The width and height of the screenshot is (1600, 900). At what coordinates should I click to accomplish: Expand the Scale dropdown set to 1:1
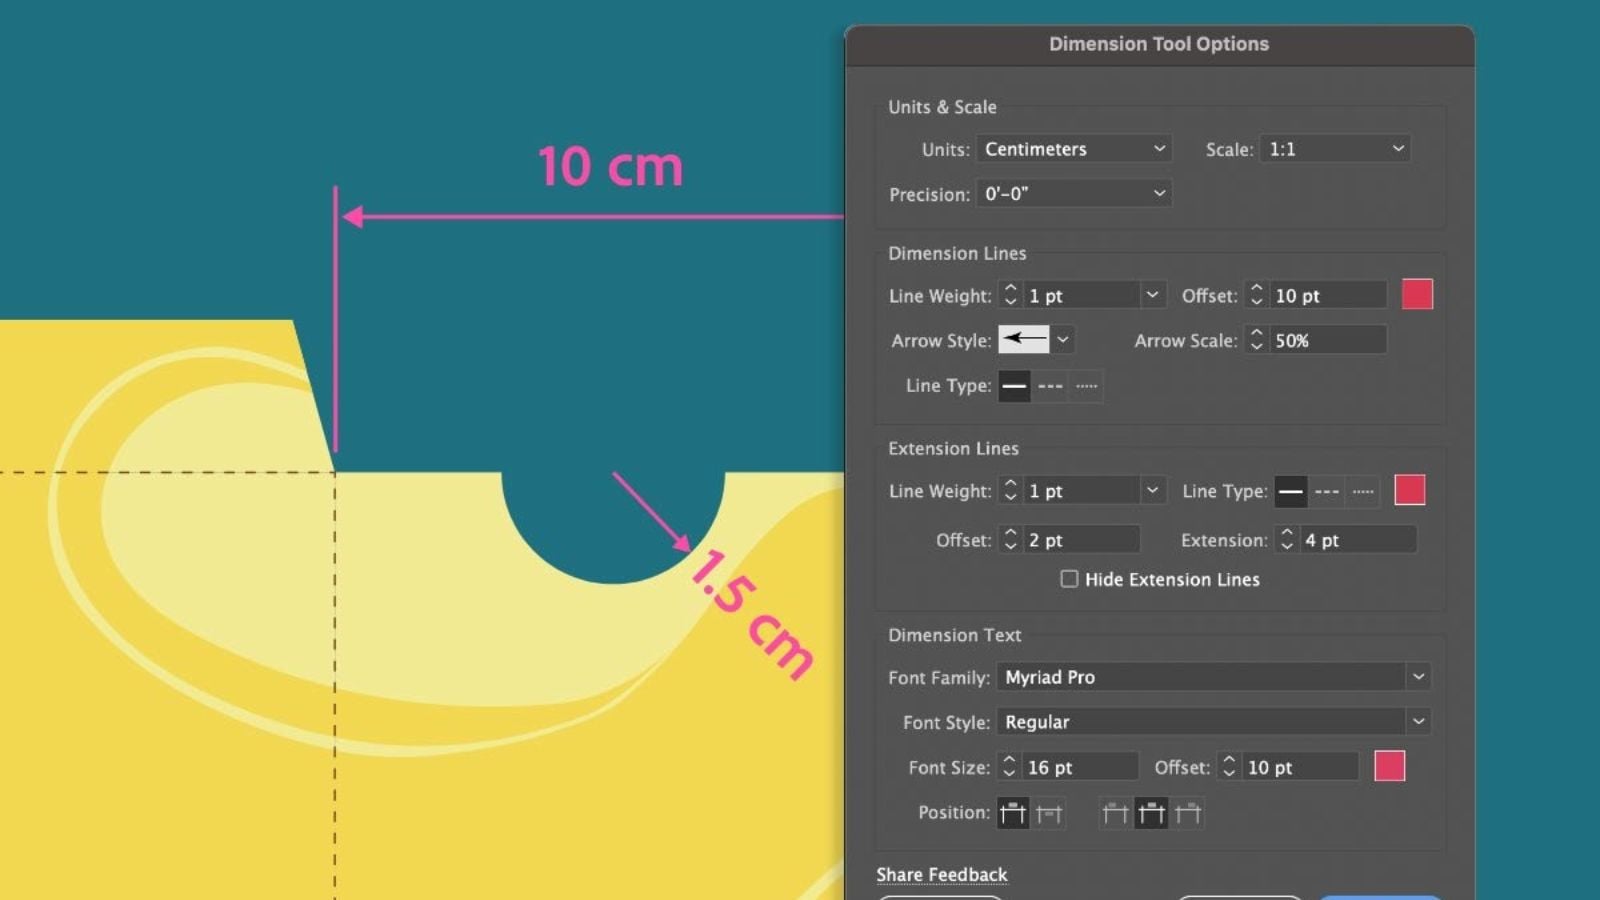[1335, 149]
